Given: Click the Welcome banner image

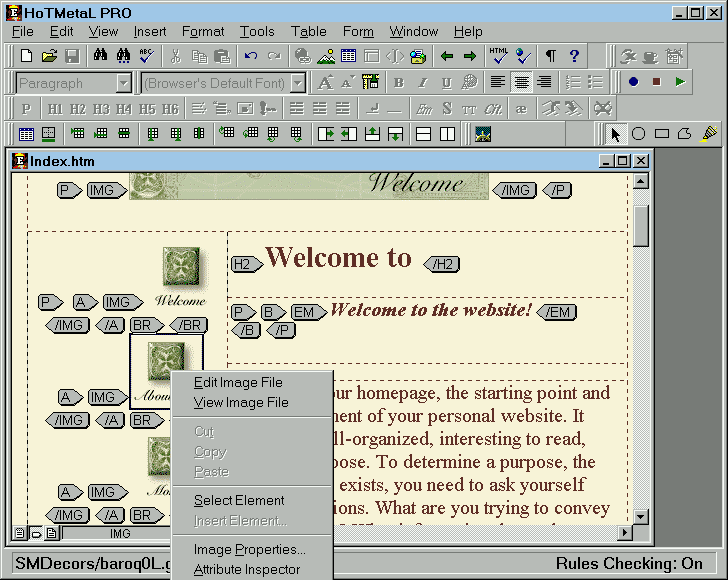Looking at the screenshot, I should (309, 186).
